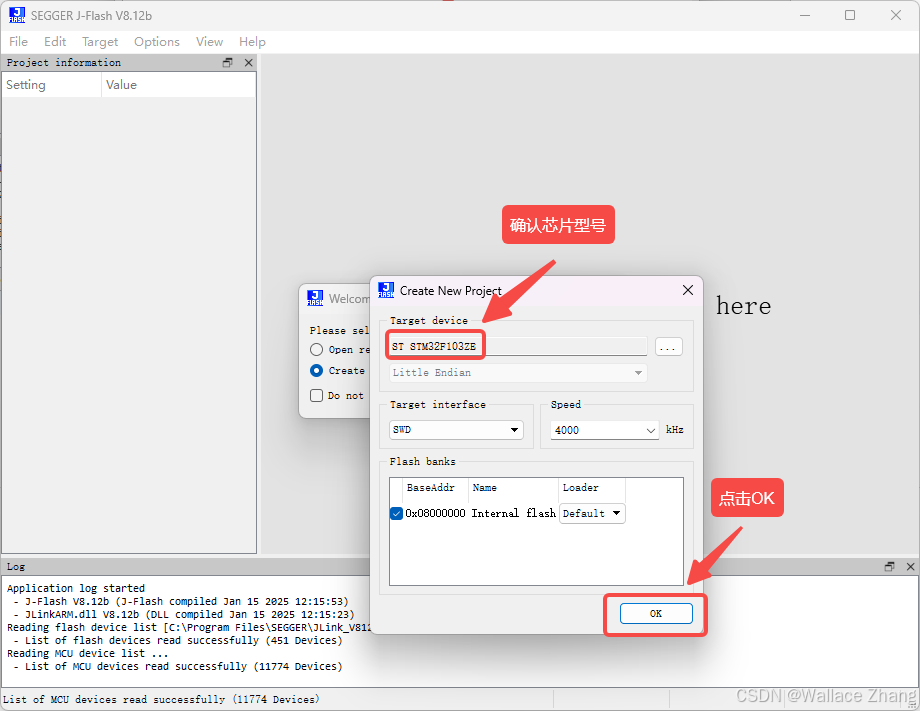
Task: Click the '0x08000000' base address text
Action: [435, 513]
